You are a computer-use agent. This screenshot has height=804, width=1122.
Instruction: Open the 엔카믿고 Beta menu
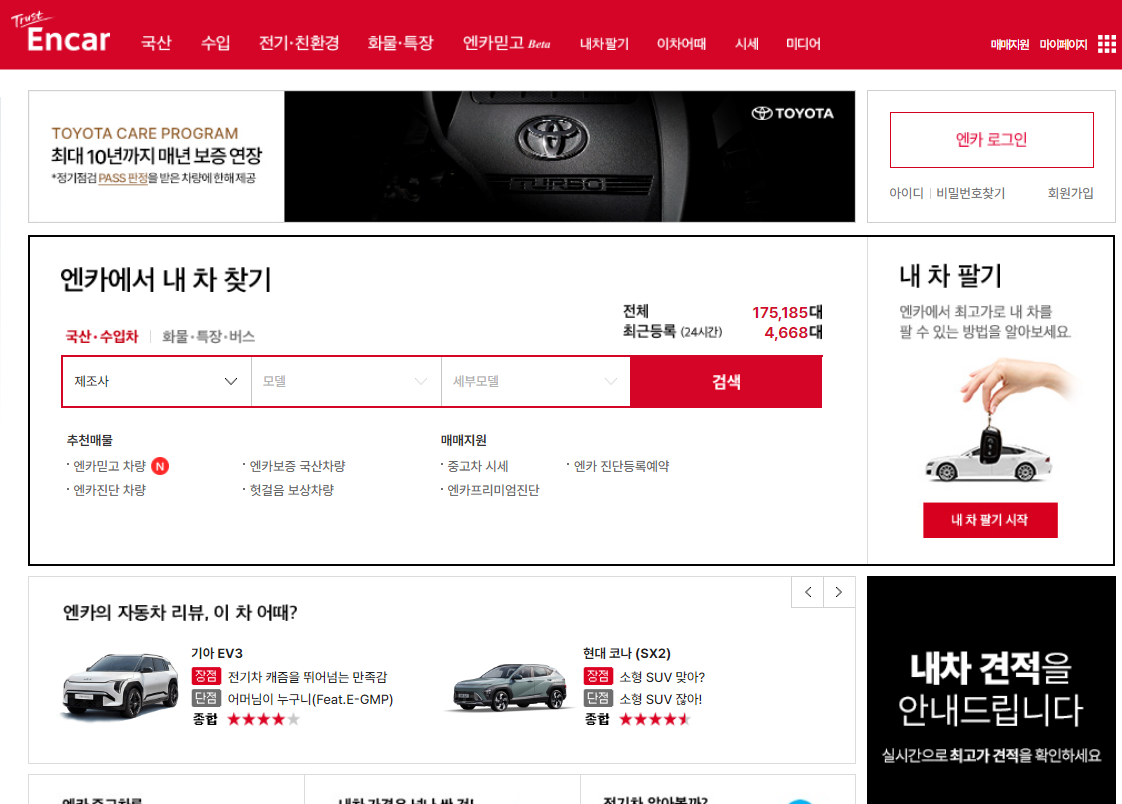tap(507, 43)
